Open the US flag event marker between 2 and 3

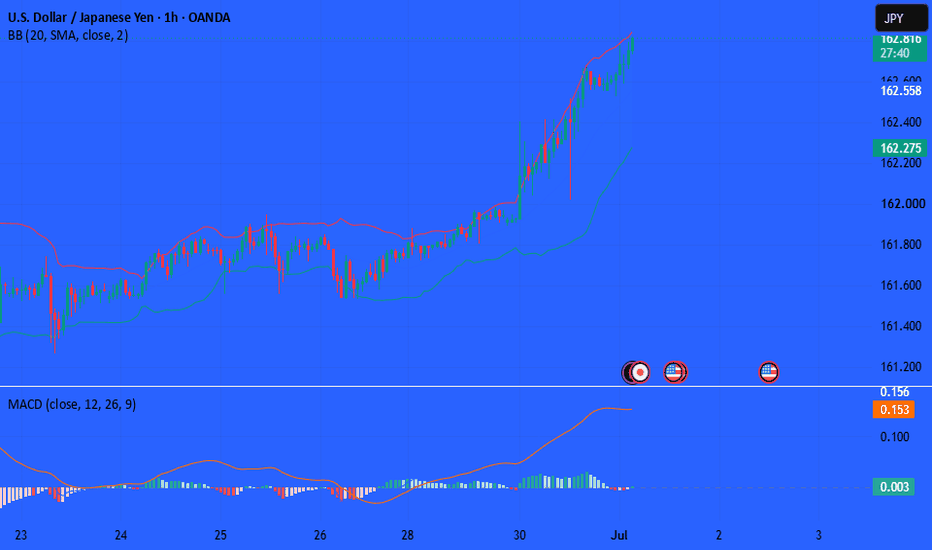click(769, 372)
